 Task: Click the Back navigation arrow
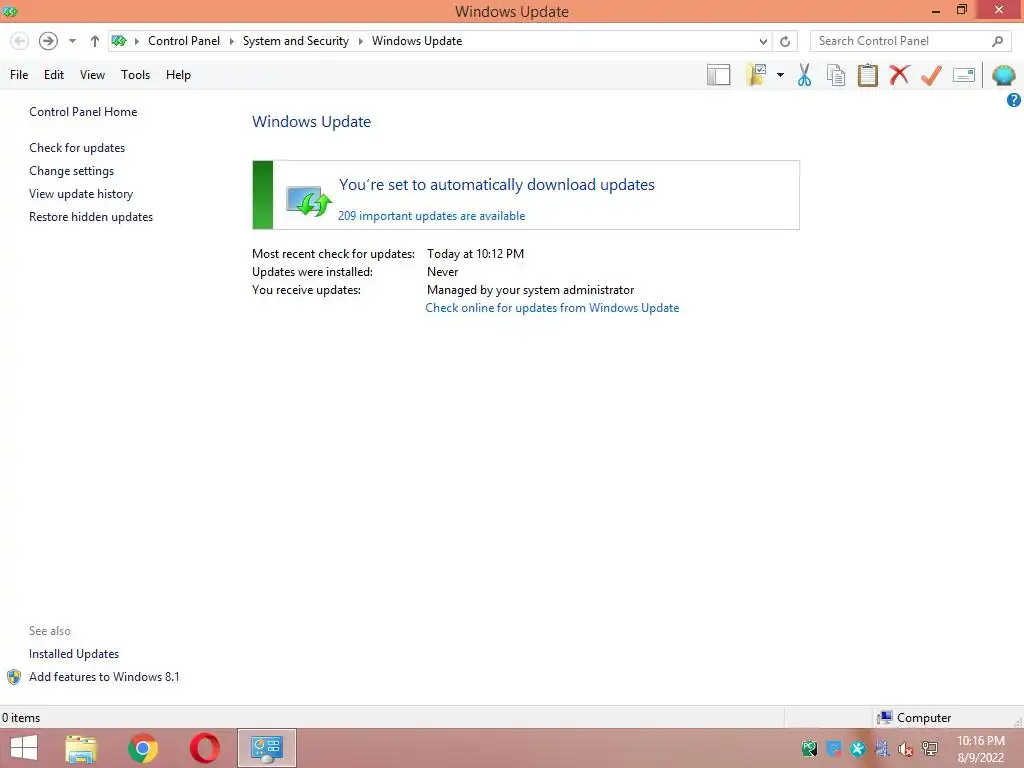(20, 41)
